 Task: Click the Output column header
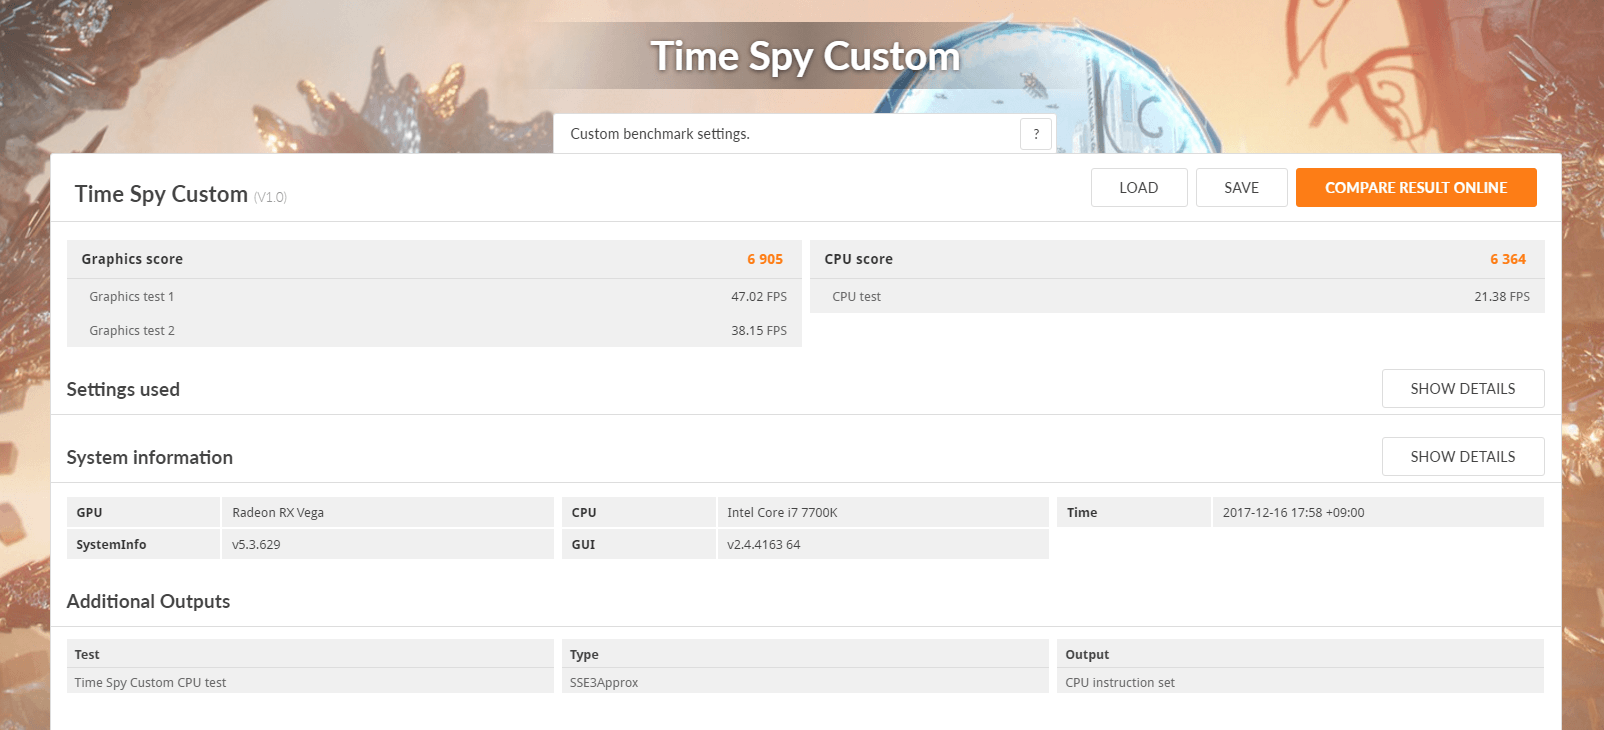1300,654
